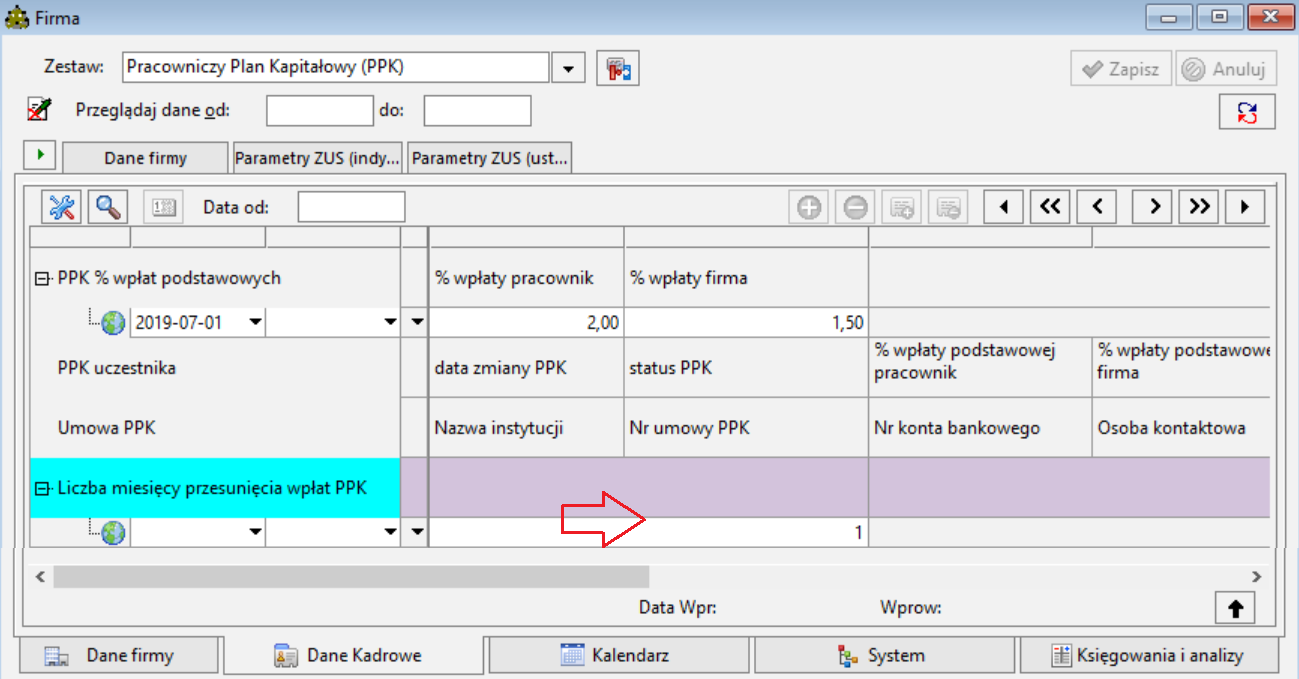Go to previous record chevron
Screen dimensions: 1299x679
click(x=1097, y=207)
